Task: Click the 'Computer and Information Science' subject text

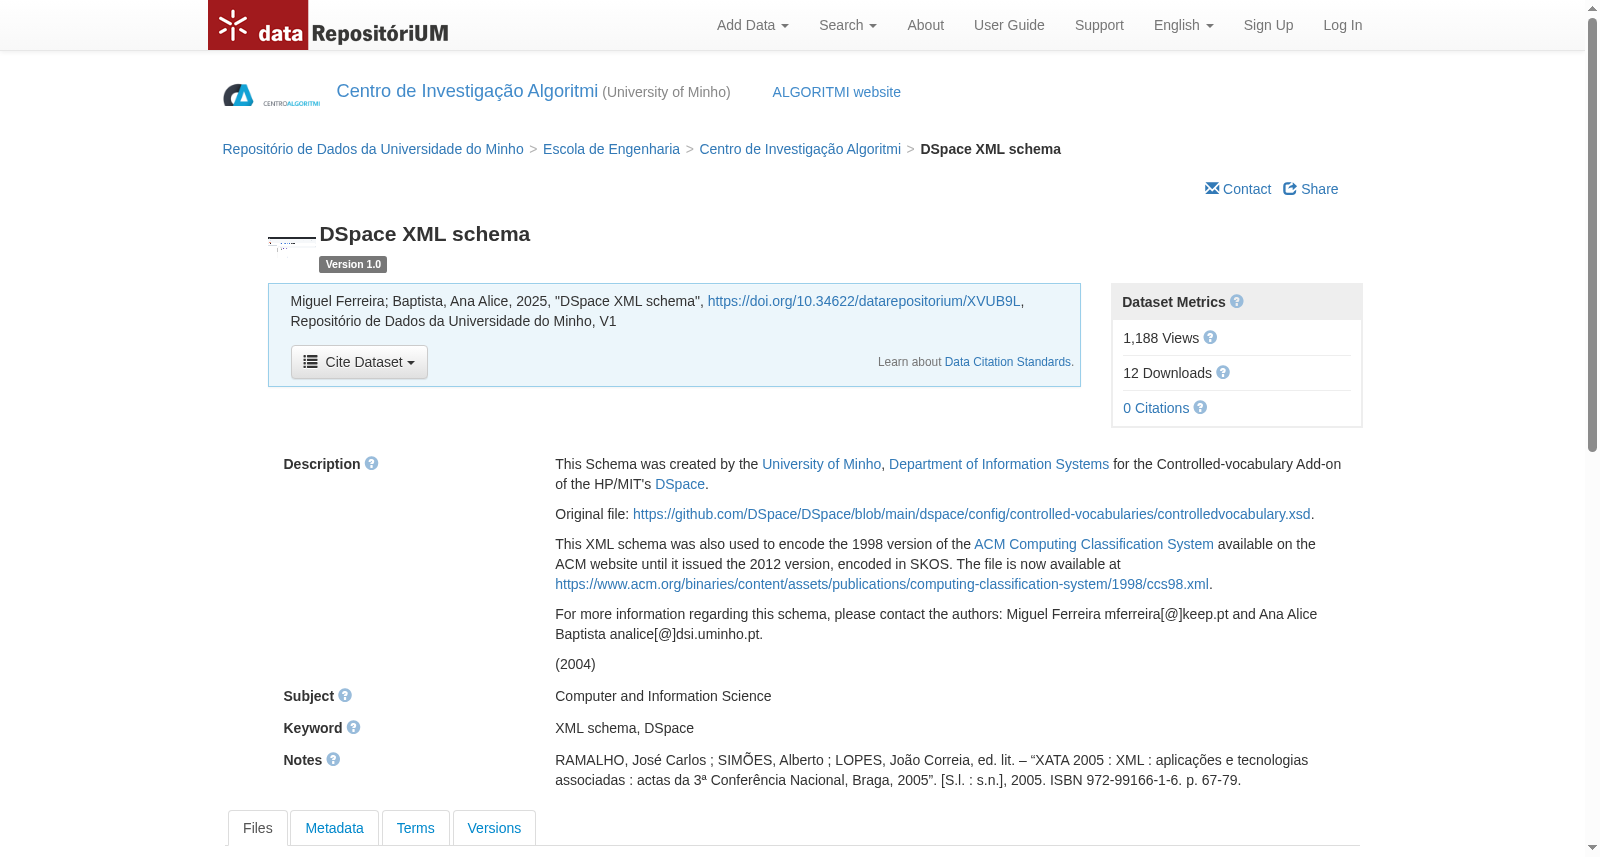Action: [x=663, y=696]
